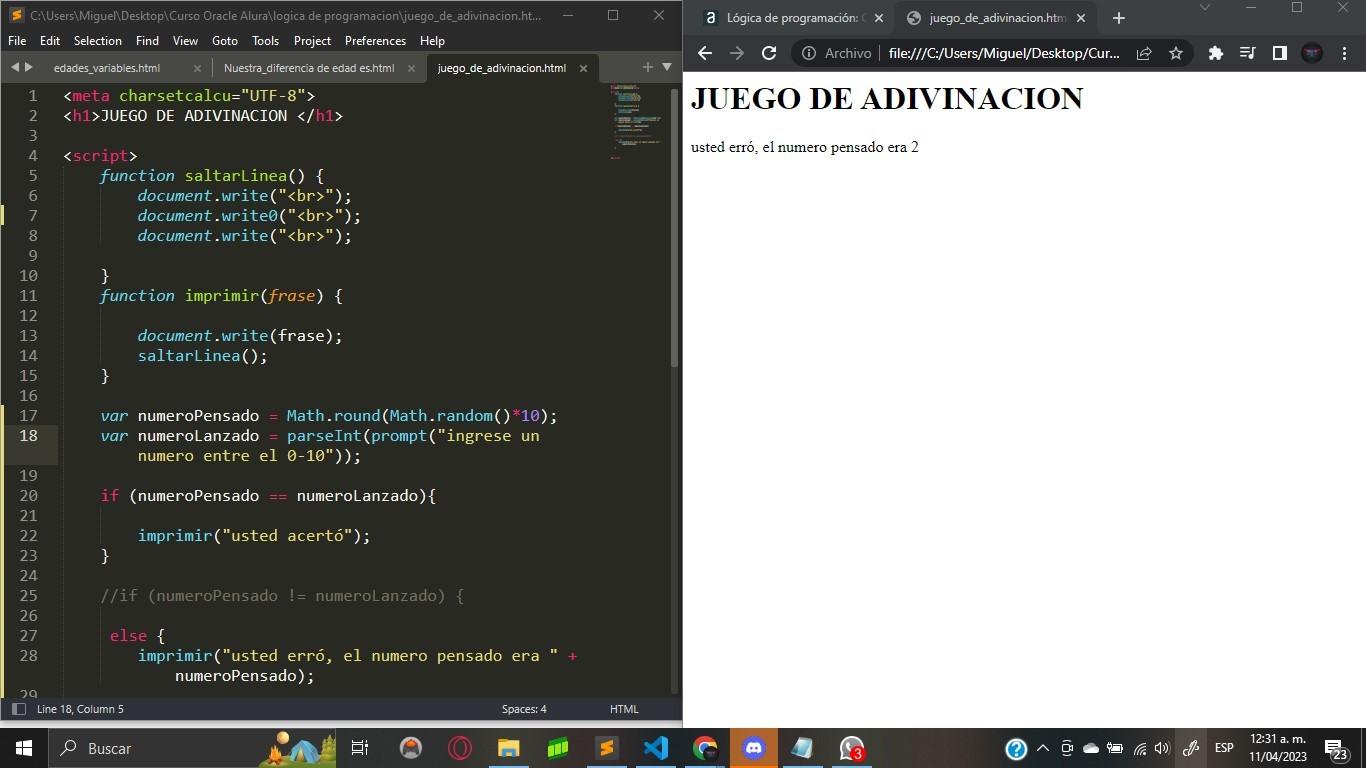Open the Project menu
The image size is (1366, 768).
tap(312, 41)
